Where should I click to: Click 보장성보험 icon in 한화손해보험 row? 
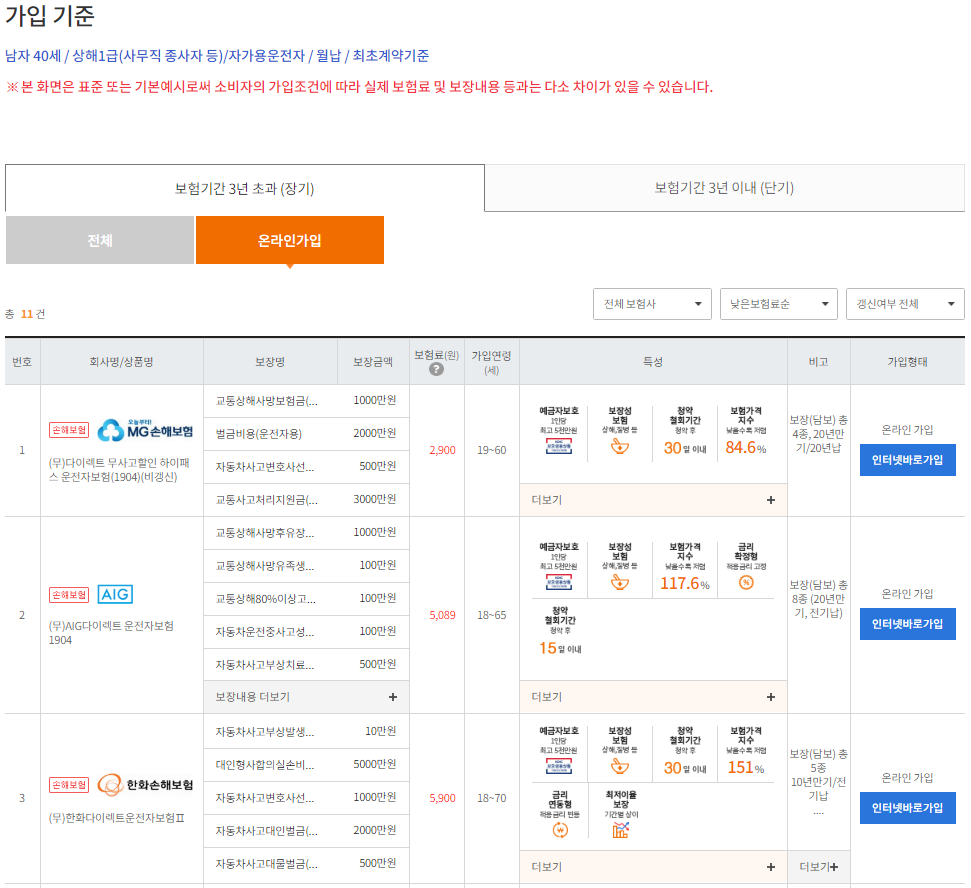point(620,766)
